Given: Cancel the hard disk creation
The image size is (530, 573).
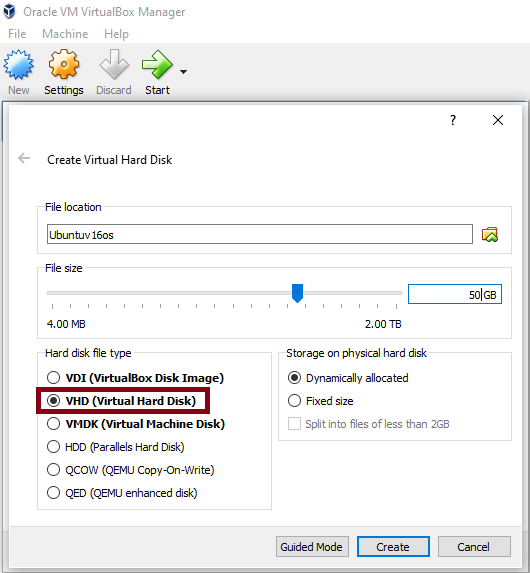Looking at the screenshot, I should [x=474, y=547].
